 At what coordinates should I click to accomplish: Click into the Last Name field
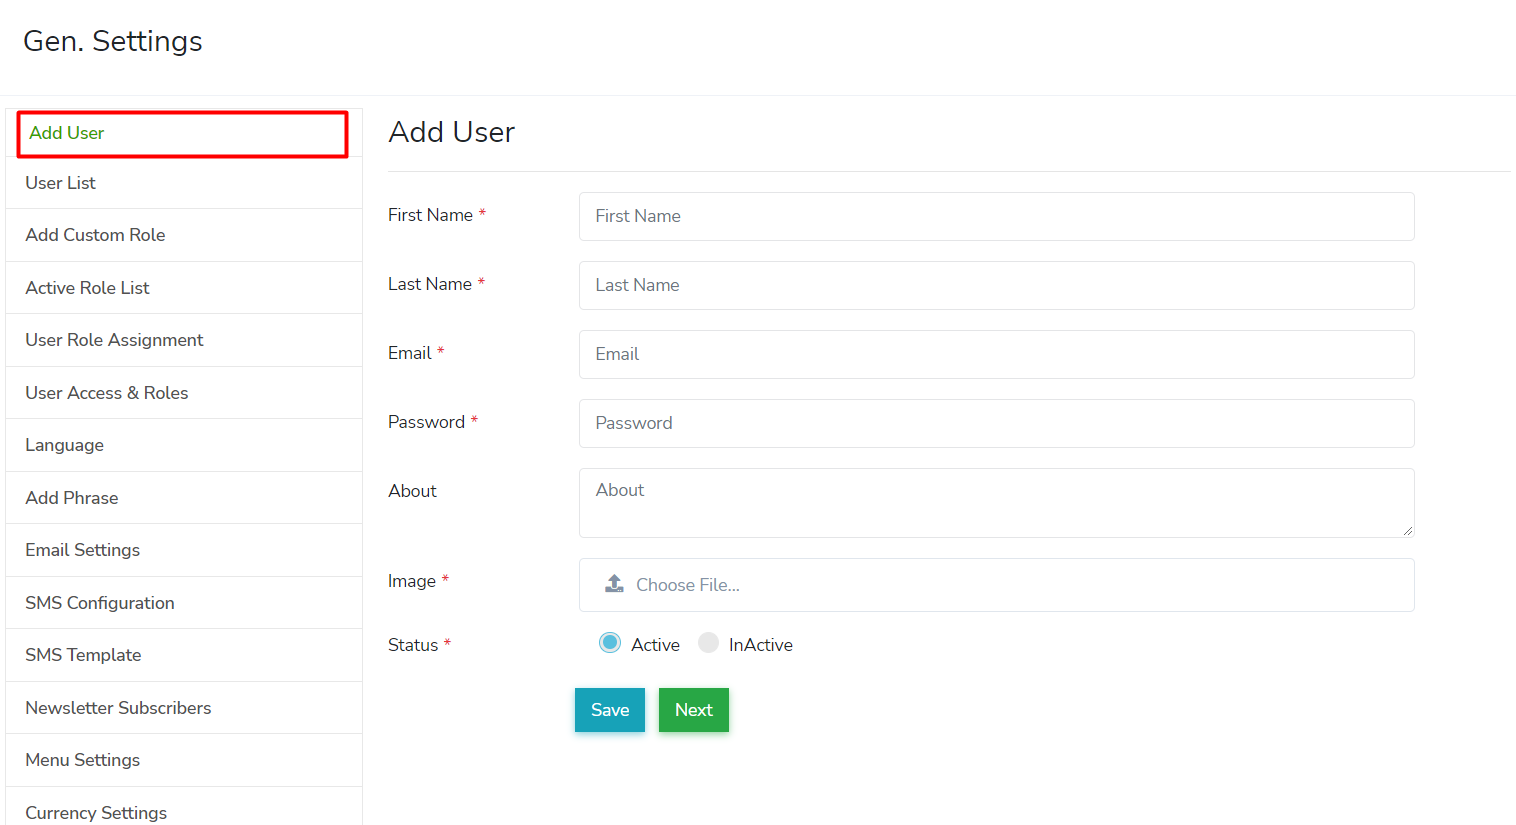point(996,285)
